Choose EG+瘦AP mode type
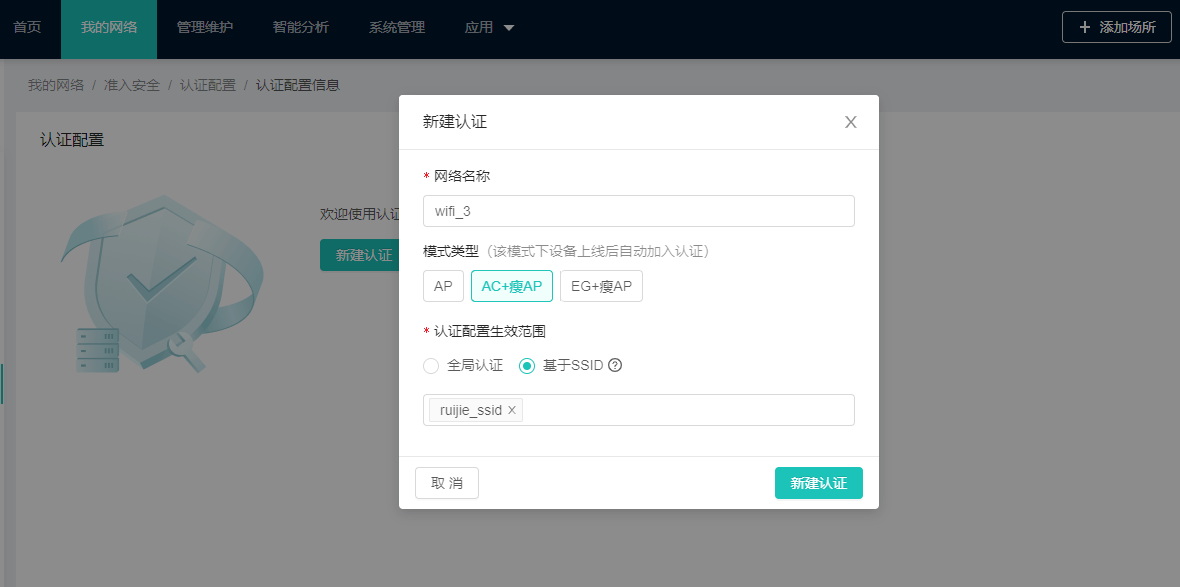Viewport: 1180px width, 587px height. tap(601, 286)
